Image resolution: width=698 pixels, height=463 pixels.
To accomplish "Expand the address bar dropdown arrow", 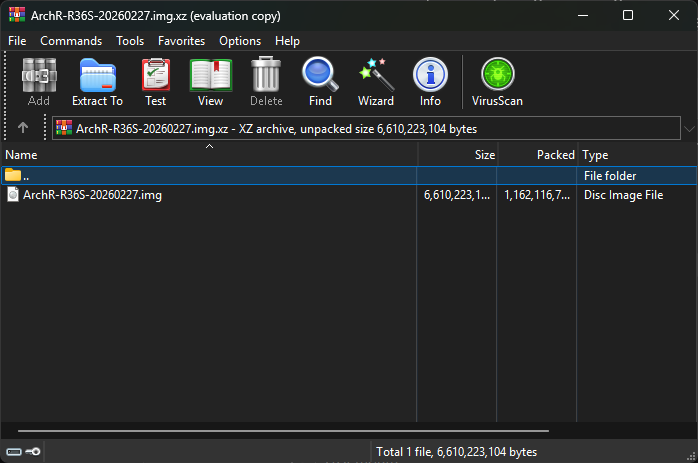I will pyautogui.click(x=689, y=129).
